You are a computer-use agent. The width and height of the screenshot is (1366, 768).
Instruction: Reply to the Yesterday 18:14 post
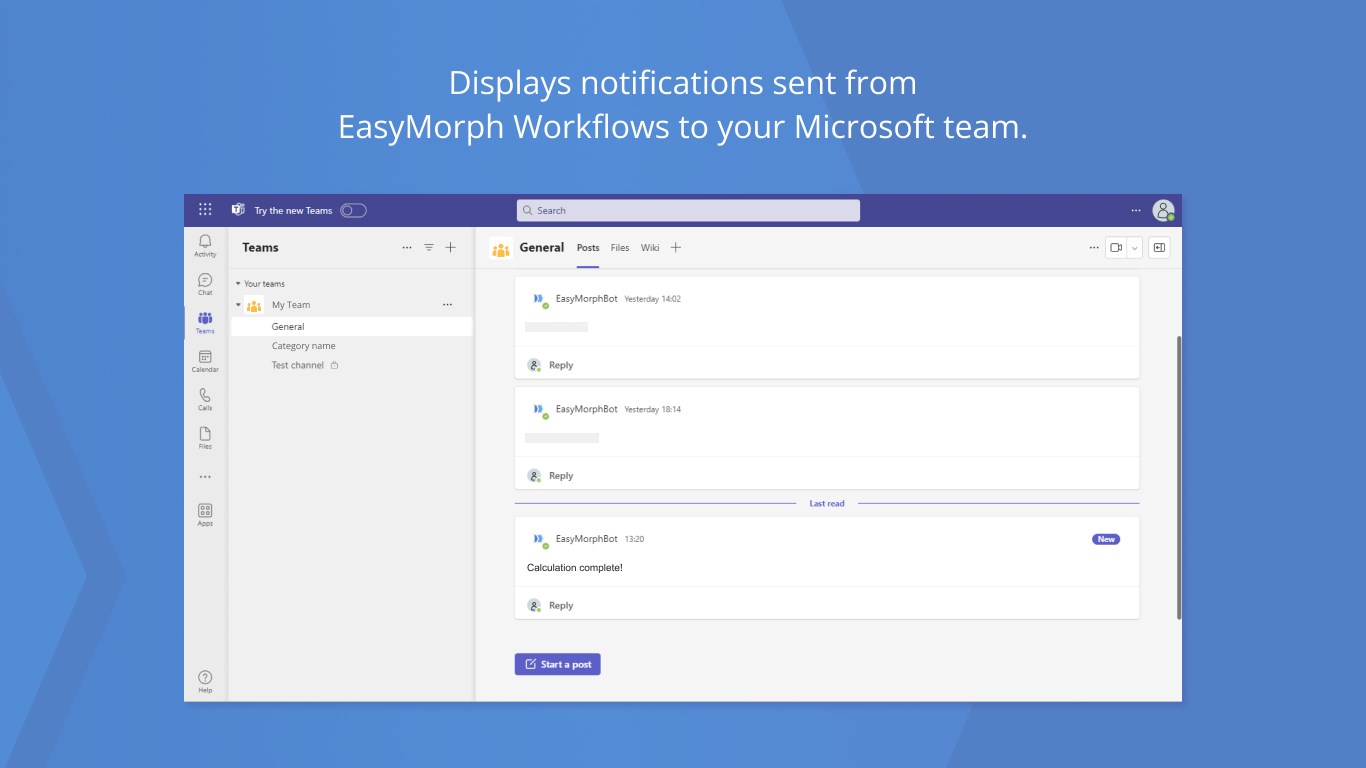[561, 476]
